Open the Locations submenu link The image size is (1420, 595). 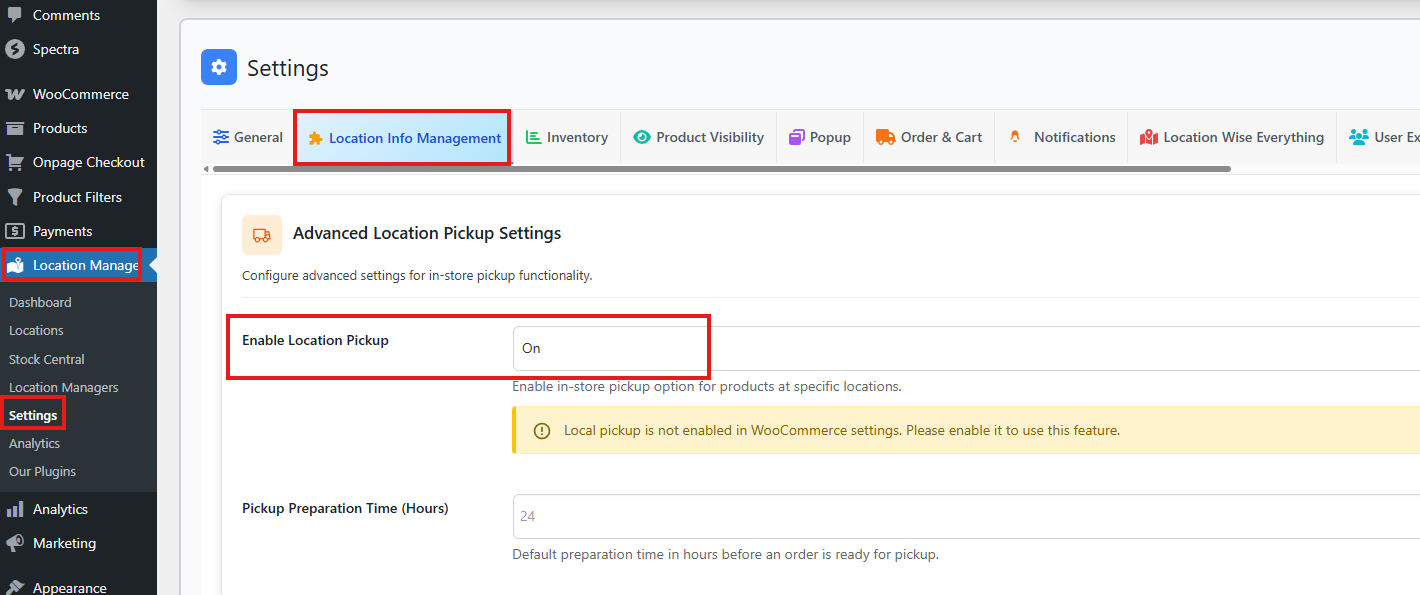[x=36, y=330]
